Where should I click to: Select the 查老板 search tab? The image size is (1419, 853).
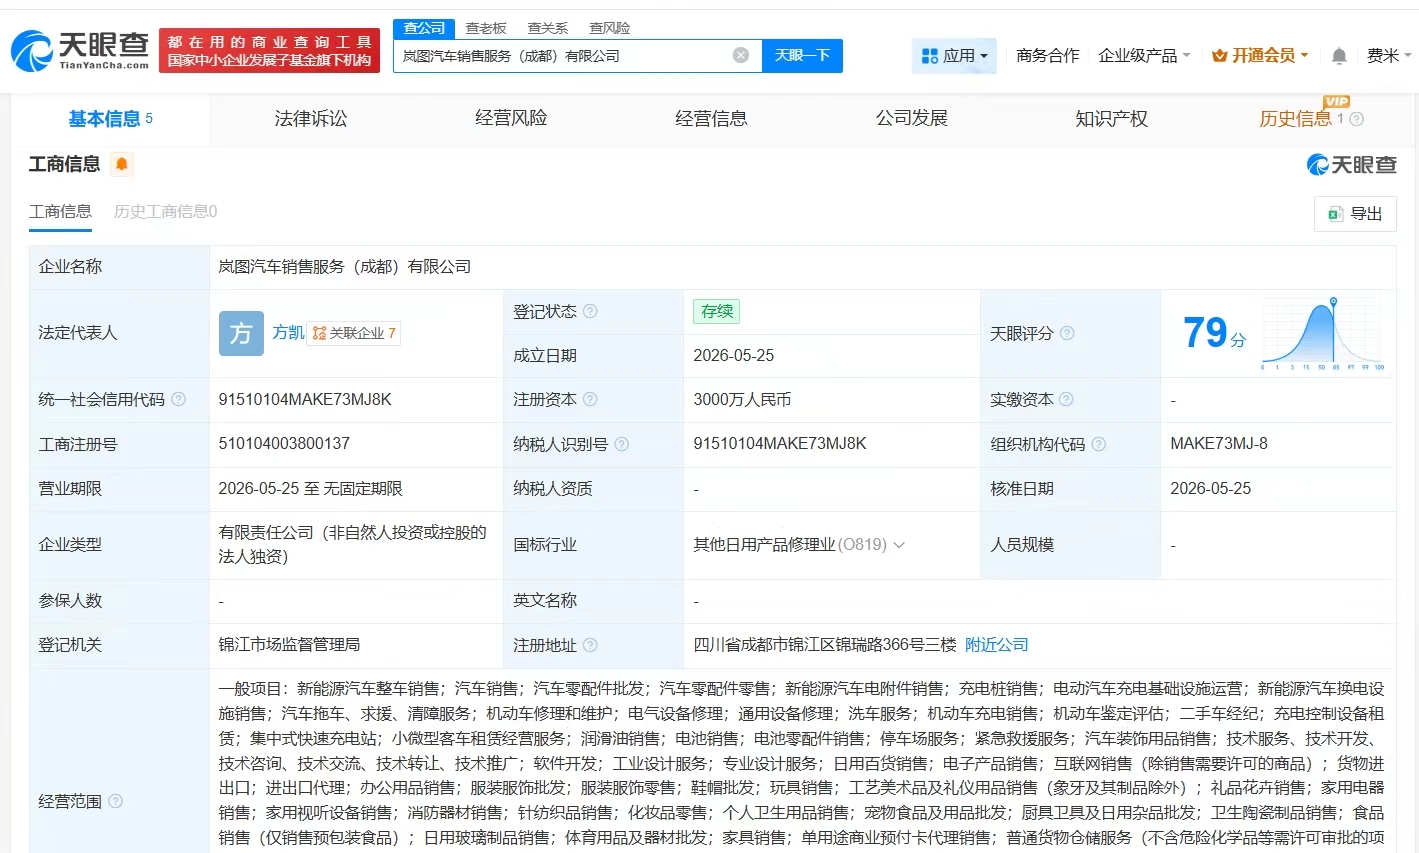click(486, 28)
